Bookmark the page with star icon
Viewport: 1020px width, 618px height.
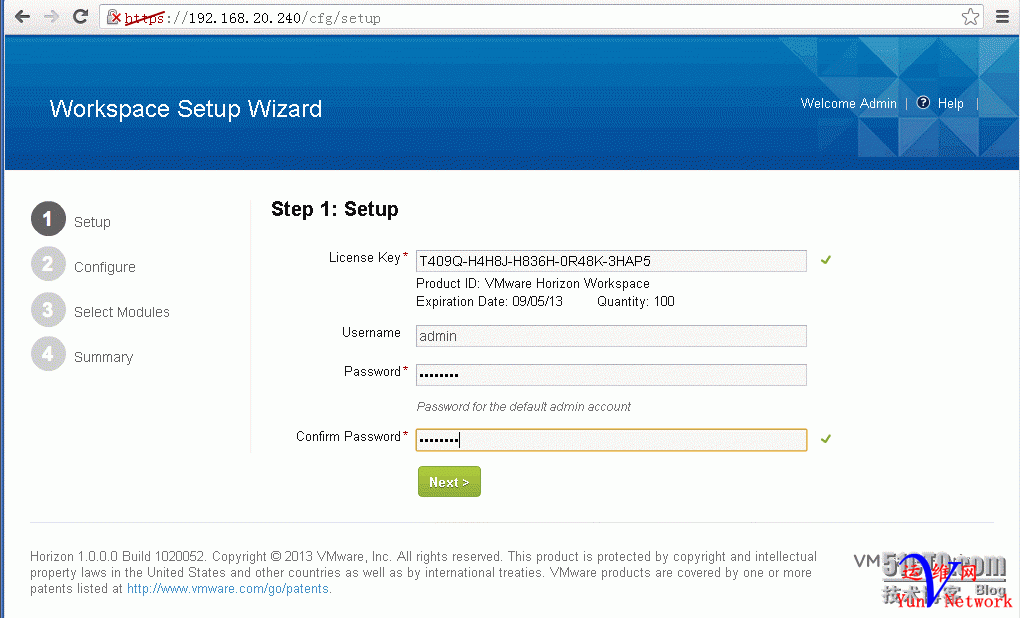970,17
